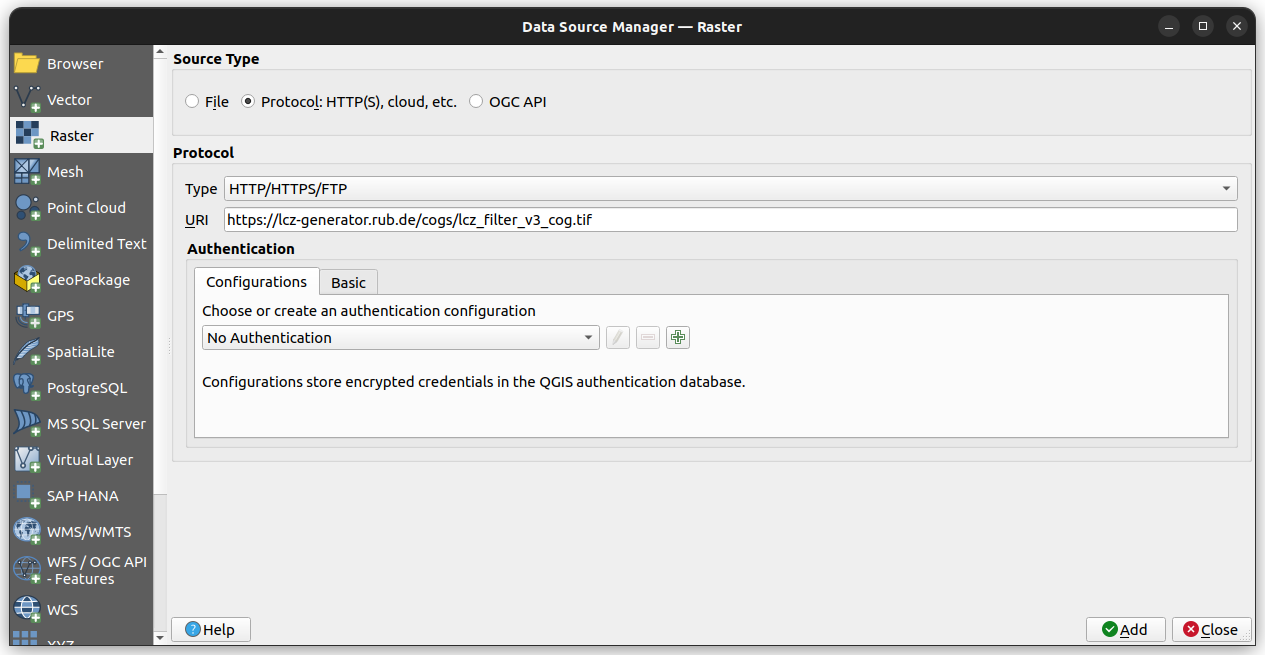The height and width of the screenshot is (655, 1265).
Task: Click text "Configurations store encrypted credentials" note
Action: pos(474,382)
